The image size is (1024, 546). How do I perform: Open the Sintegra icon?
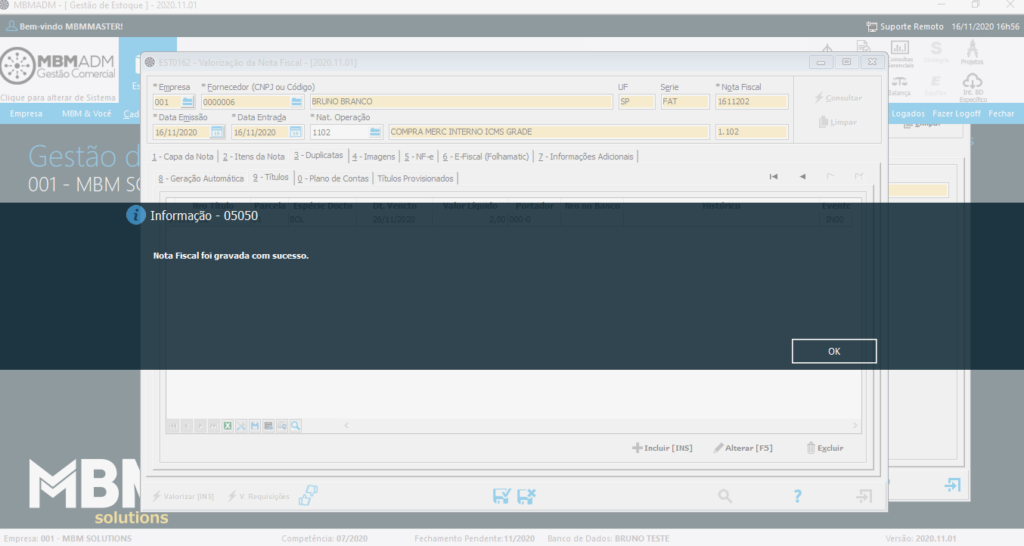click(x=936, y=52)
